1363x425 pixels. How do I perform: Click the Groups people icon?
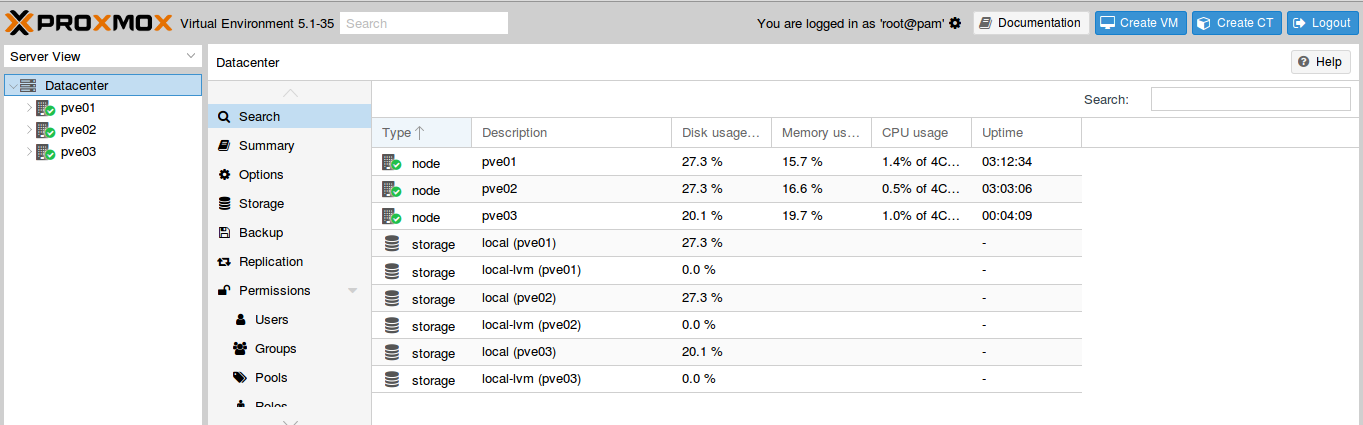pos(240,349)
